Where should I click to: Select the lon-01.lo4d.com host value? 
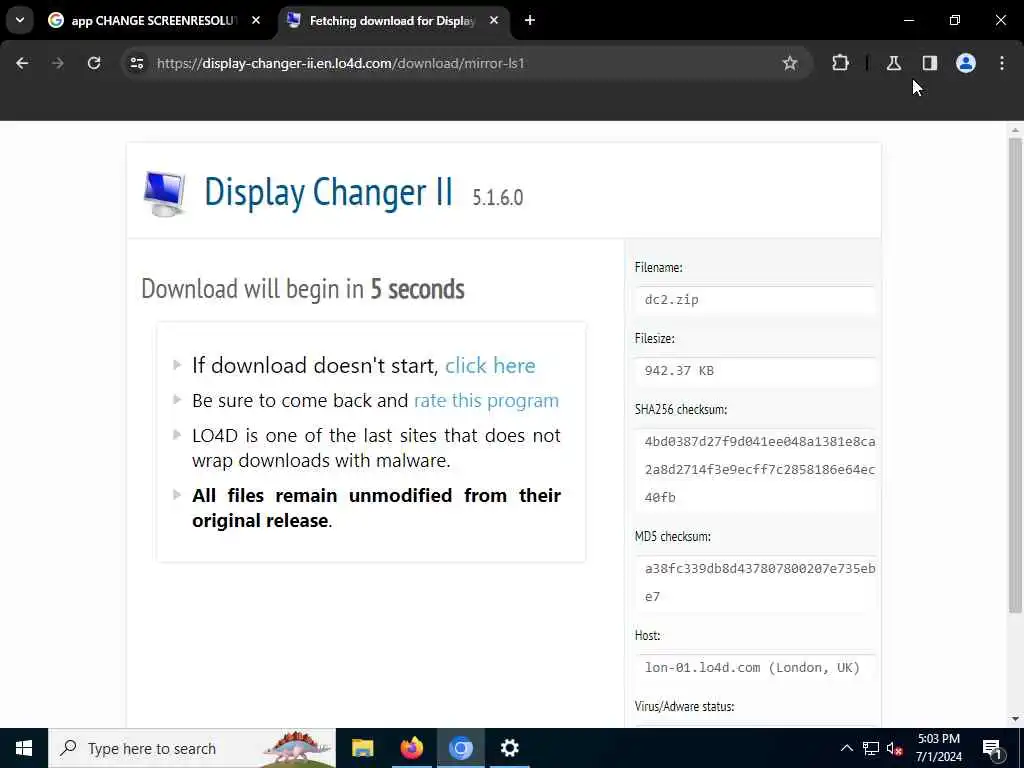pyautogui.click(x=754, y=667)
